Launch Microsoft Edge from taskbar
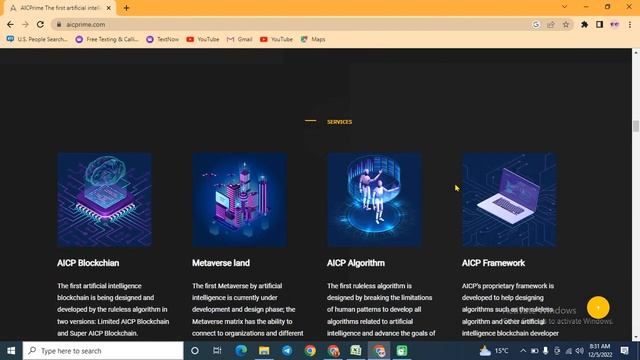Screen dimensions: 640x360 tap(241, 351)
